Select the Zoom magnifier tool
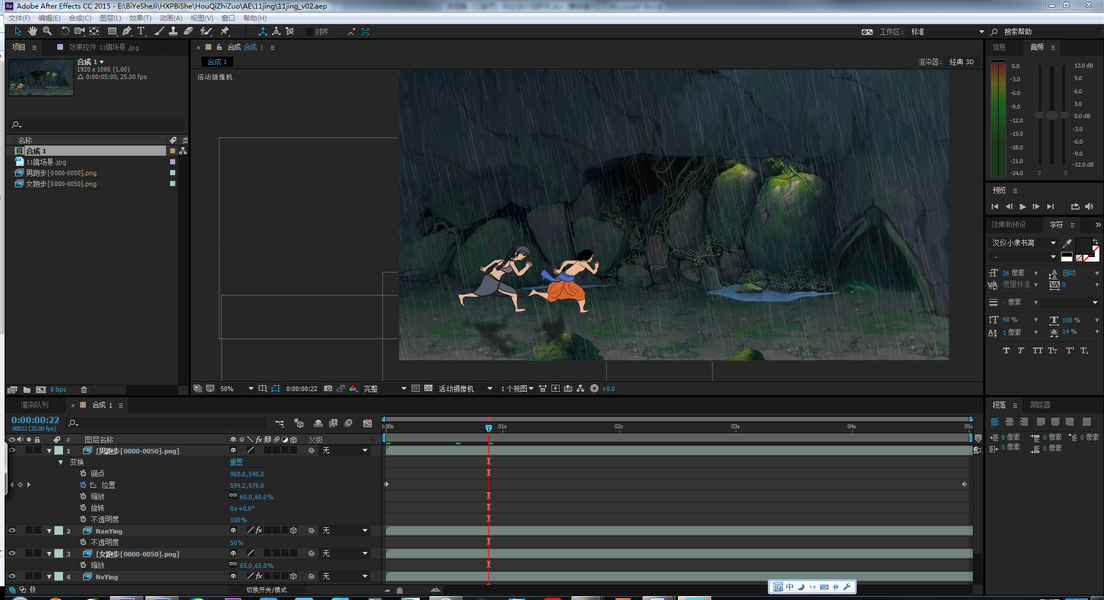1104x600 pixels. pos(47,31)
